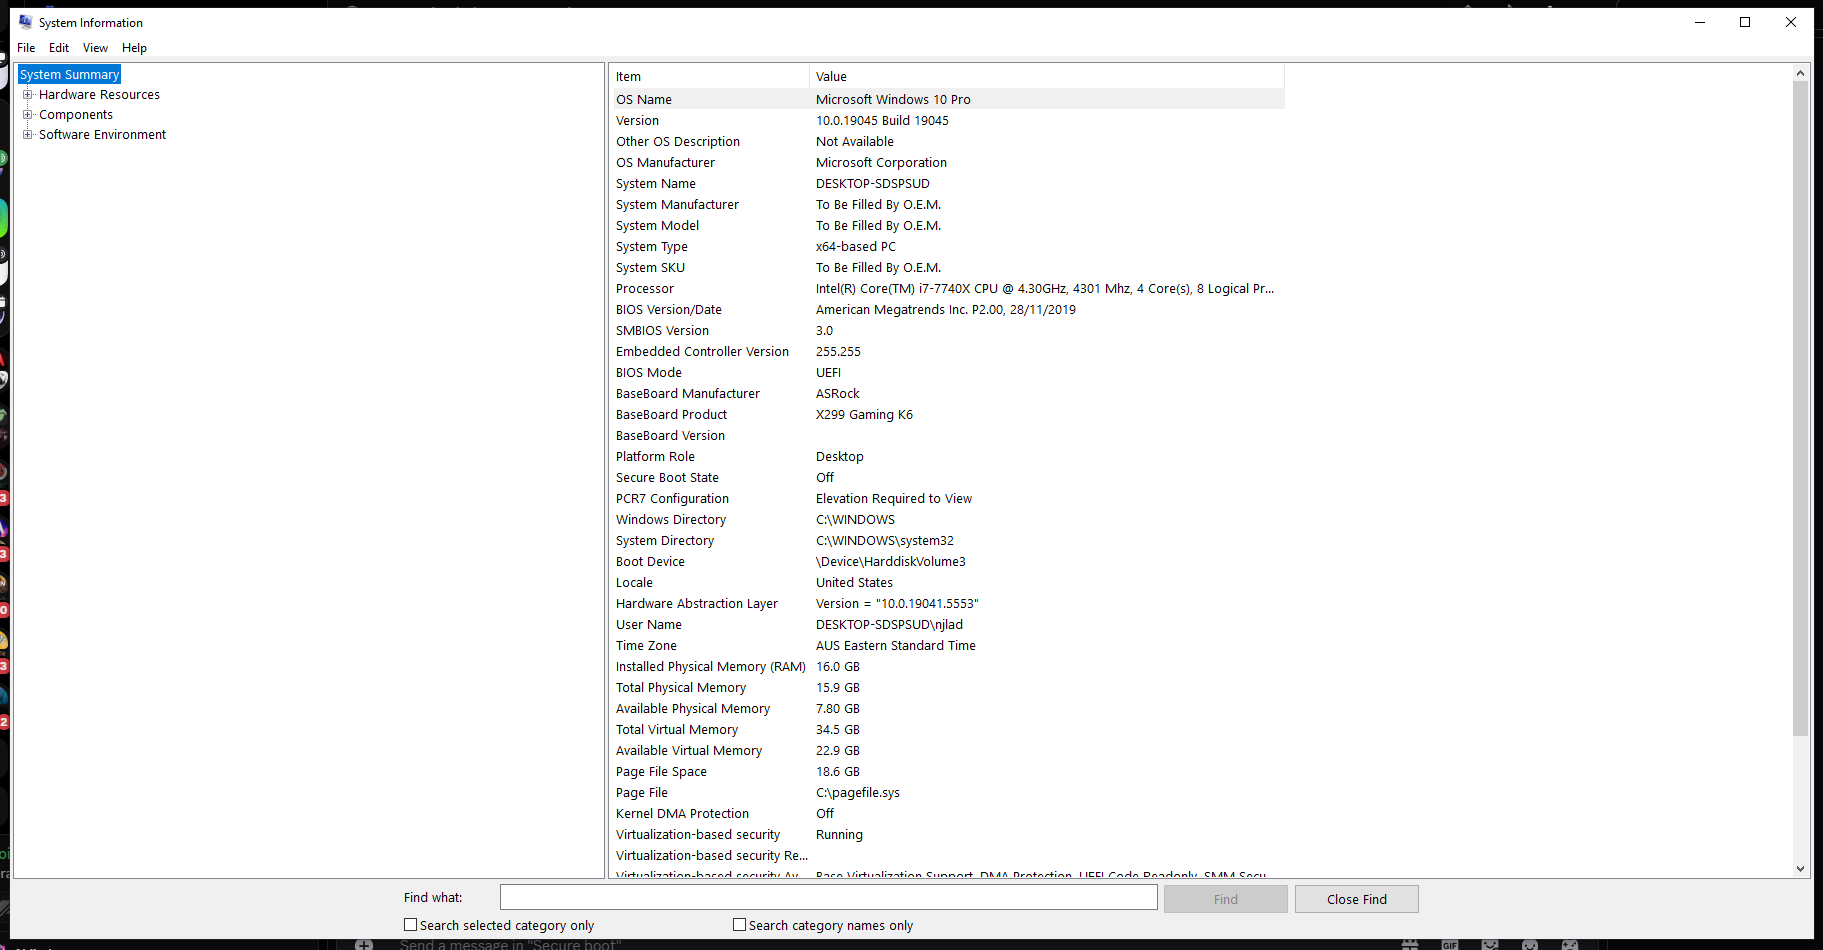Select the User Name row
This screenshot has width=1823, height=950.
click(x=949, y=625)
